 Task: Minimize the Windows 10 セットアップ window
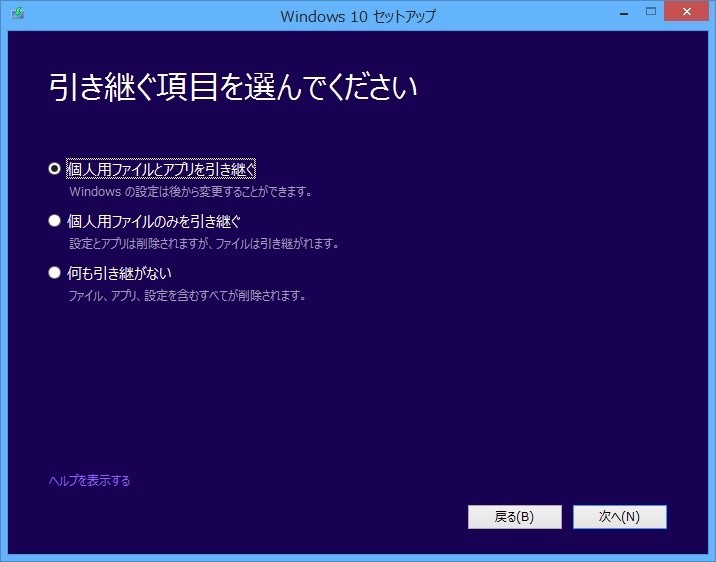pos(624,13)
